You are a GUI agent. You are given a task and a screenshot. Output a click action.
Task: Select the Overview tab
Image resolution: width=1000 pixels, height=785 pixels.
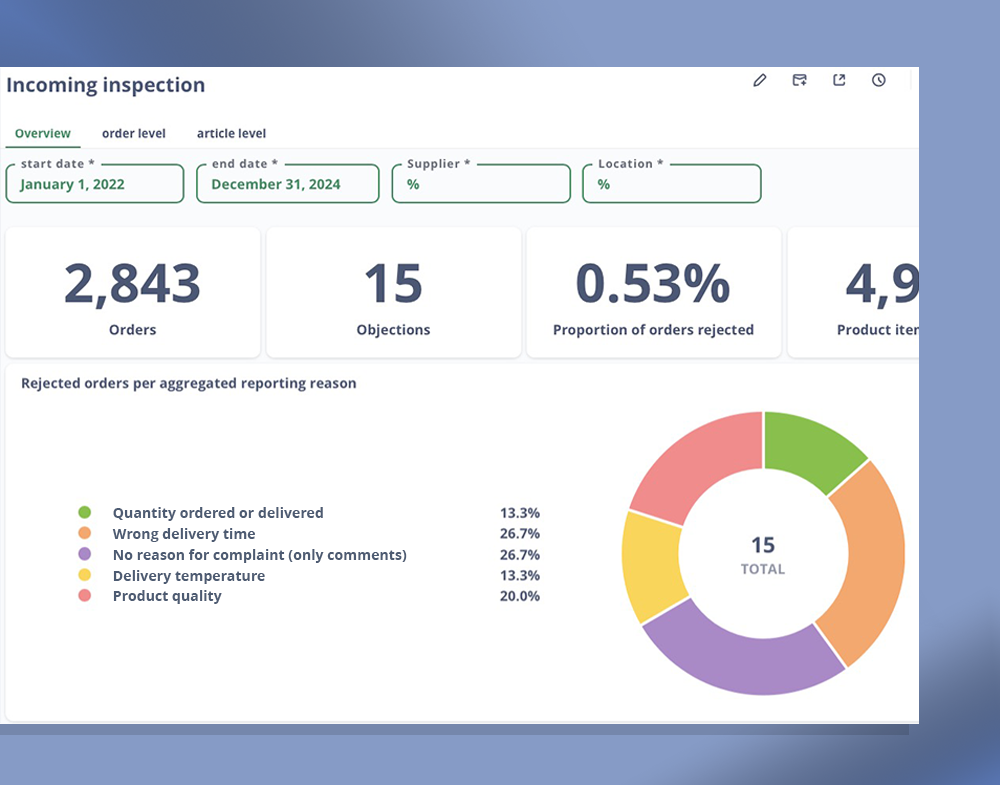click(x=43, y=133)
